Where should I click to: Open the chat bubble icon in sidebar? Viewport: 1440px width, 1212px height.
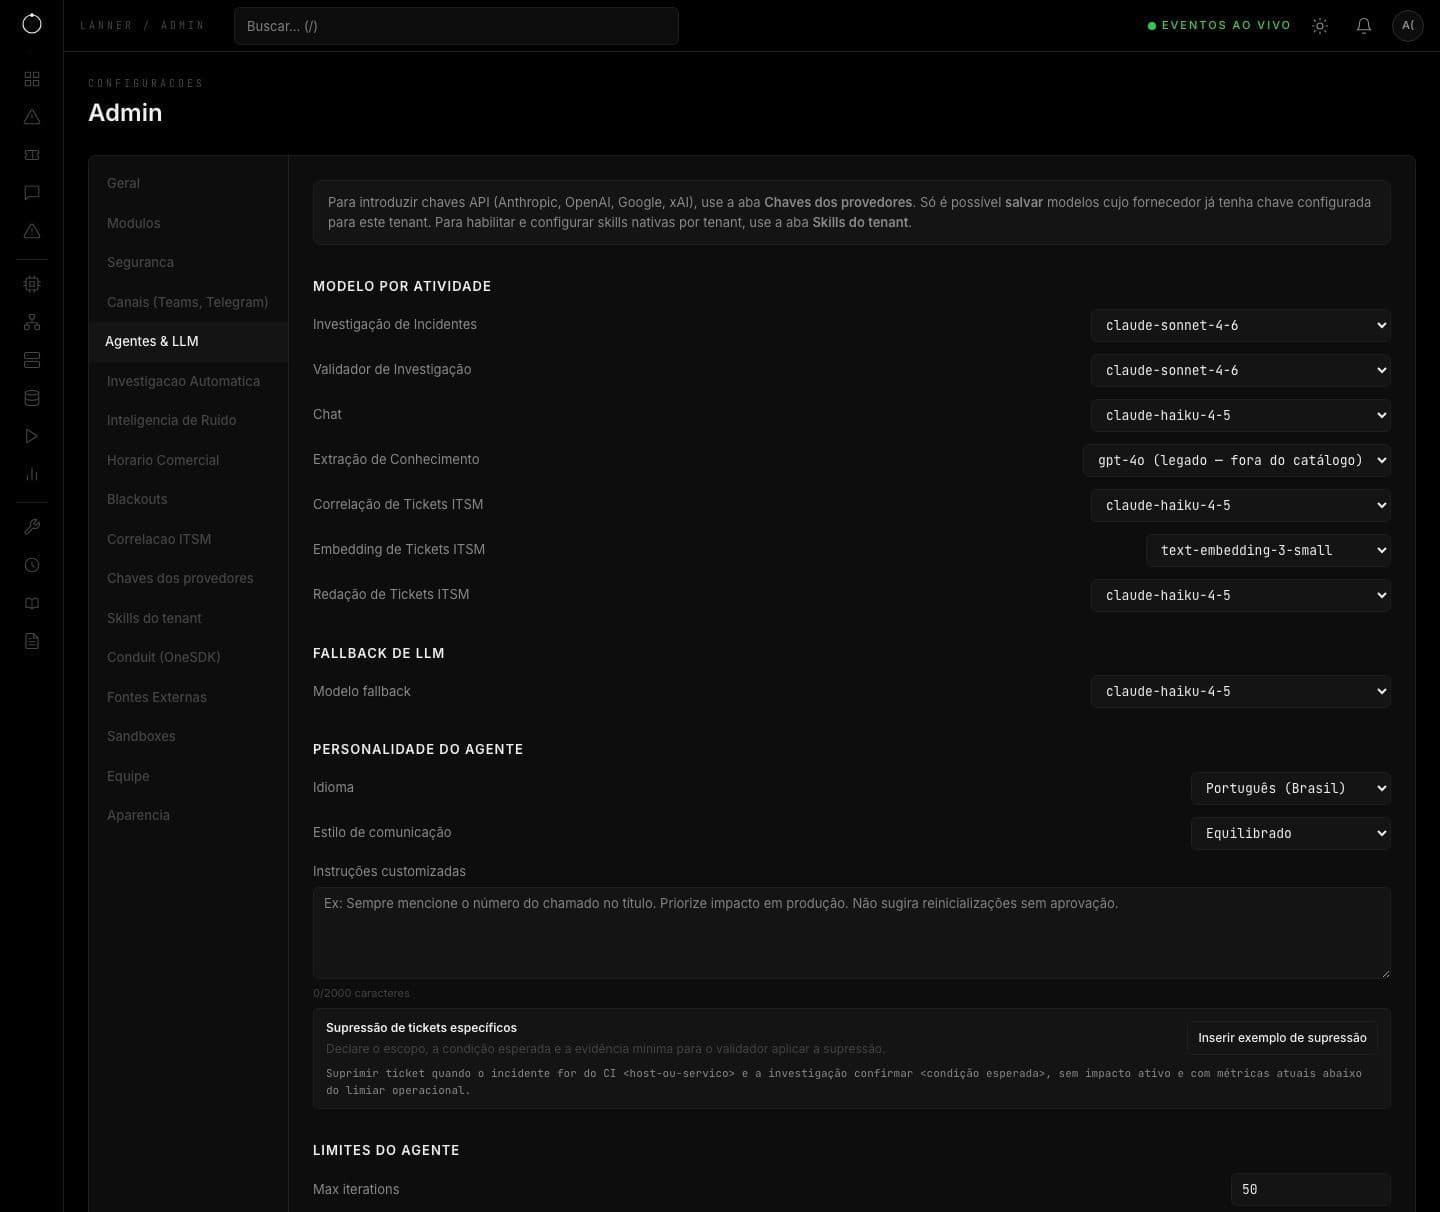coord(32,193)
